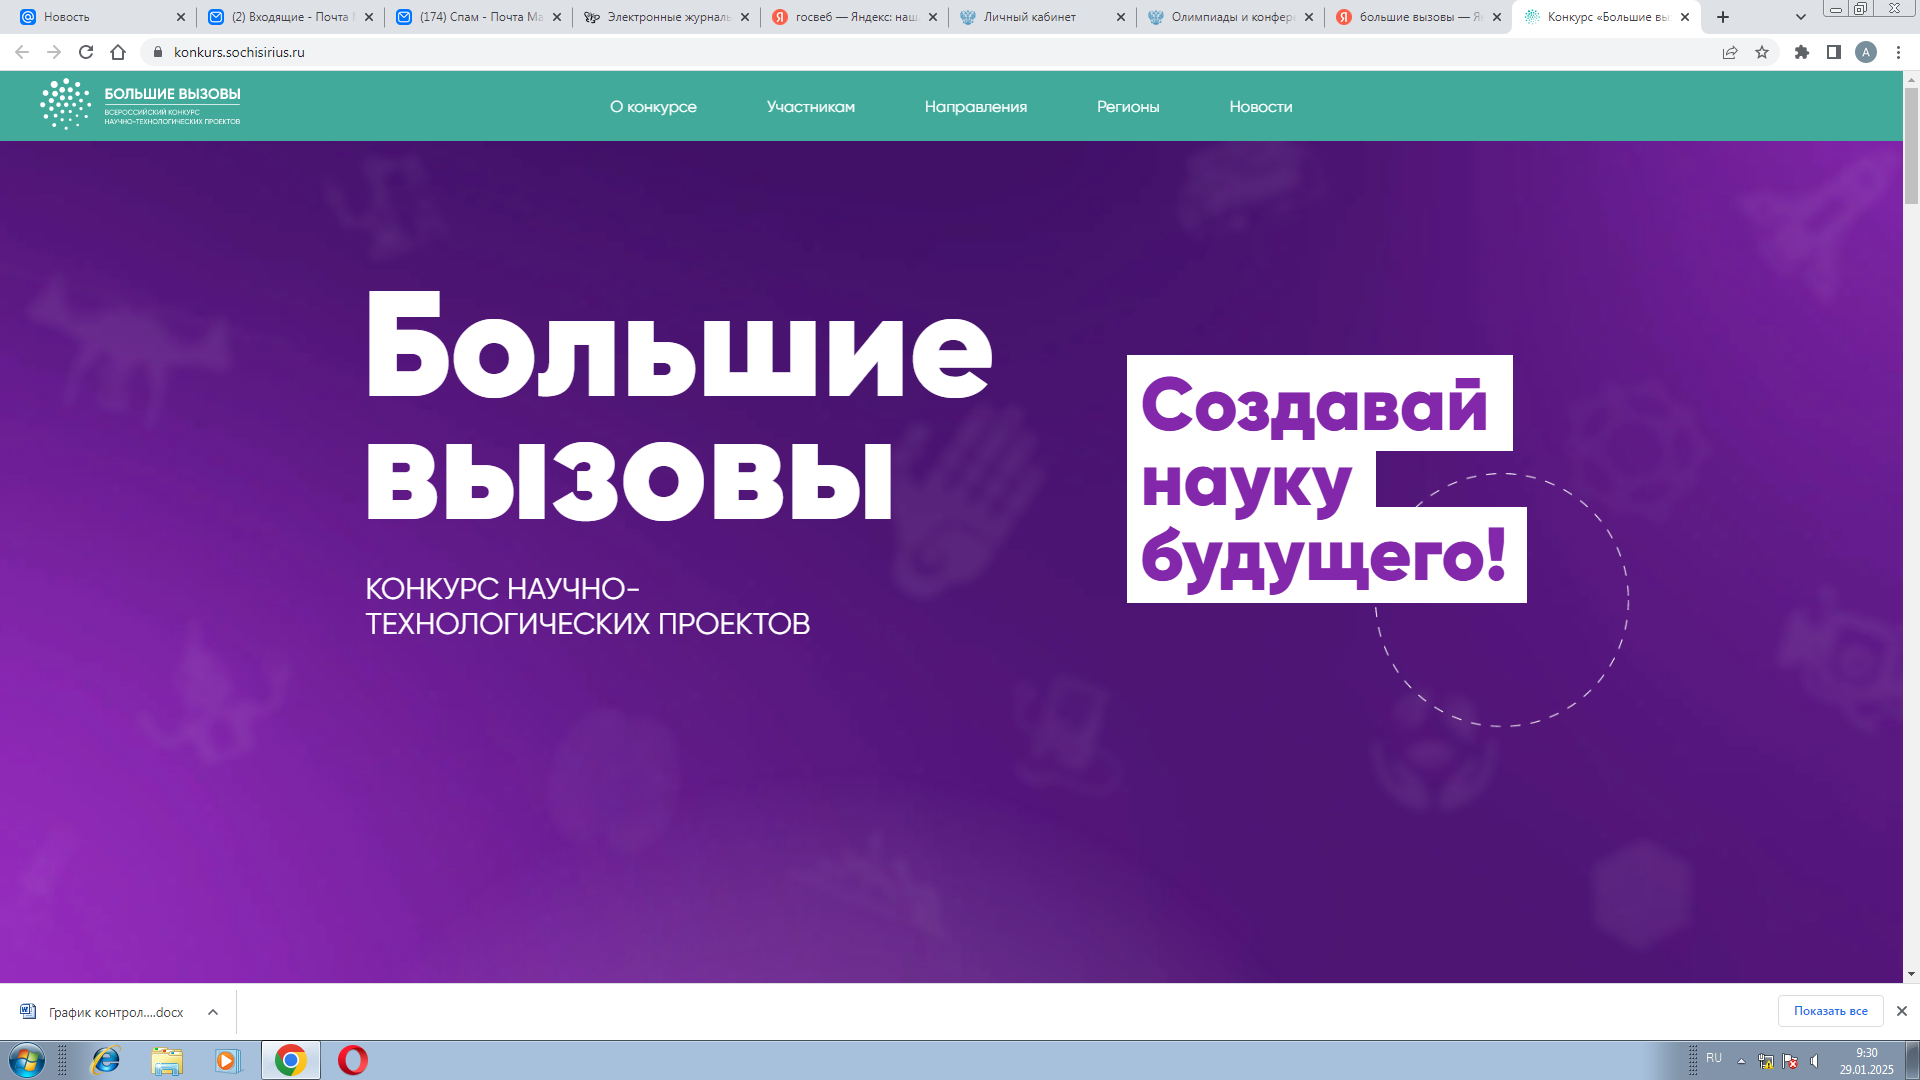Open the Action Center flag tray icon
Screen dimensions: 1920x1080
(x=1790, y=1061)
